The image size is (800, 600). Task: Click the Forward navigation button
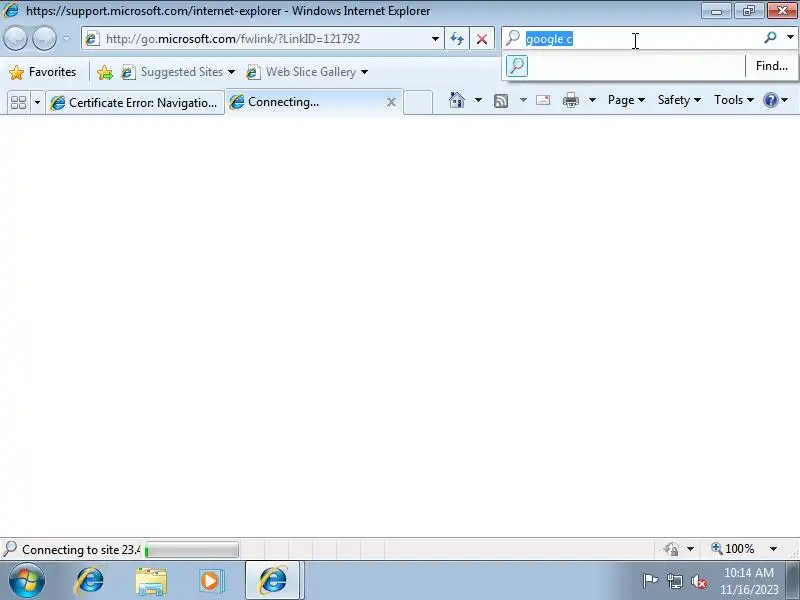[x=44, y=39]
